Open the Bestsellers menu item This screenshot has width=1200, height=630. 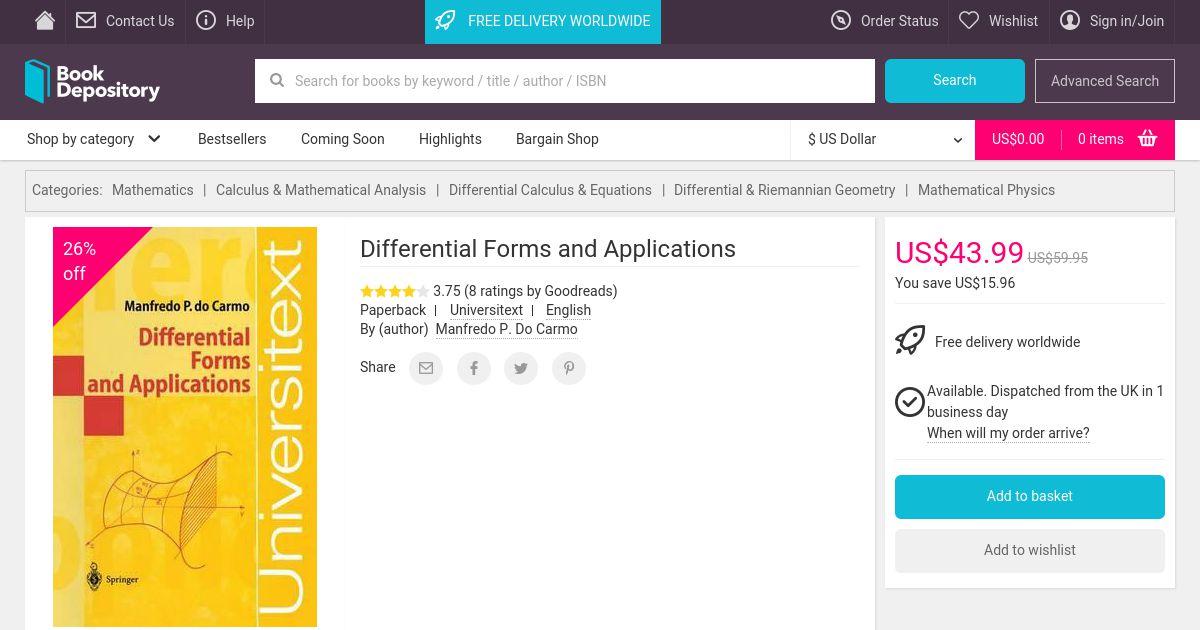[x=232, y=139]
